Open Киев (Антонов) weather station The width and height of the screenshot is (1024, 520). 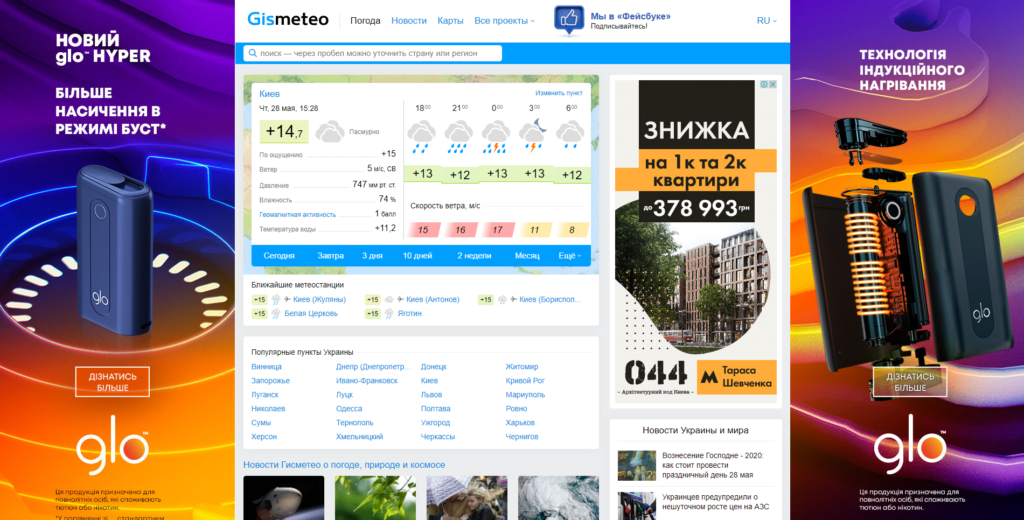[x=432, y=299]
